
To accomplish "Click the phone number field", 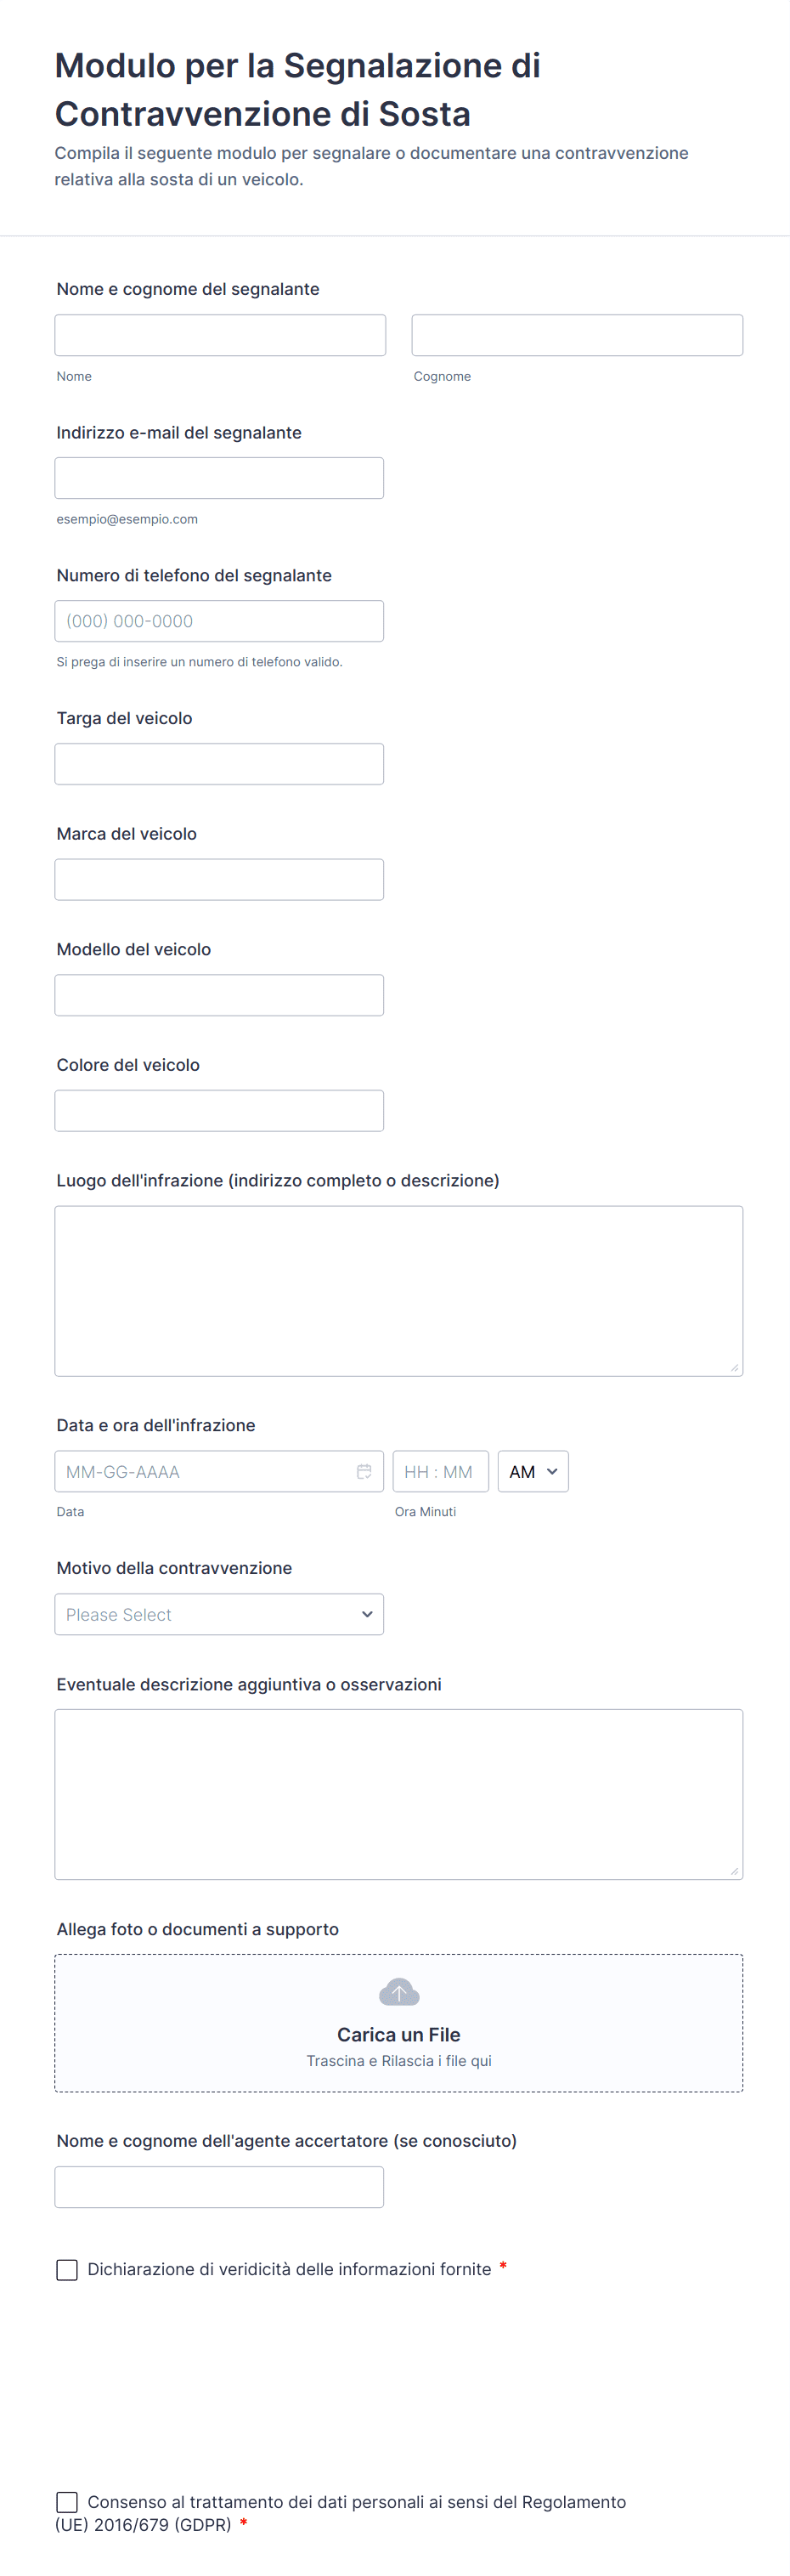I will coord(219,621).
